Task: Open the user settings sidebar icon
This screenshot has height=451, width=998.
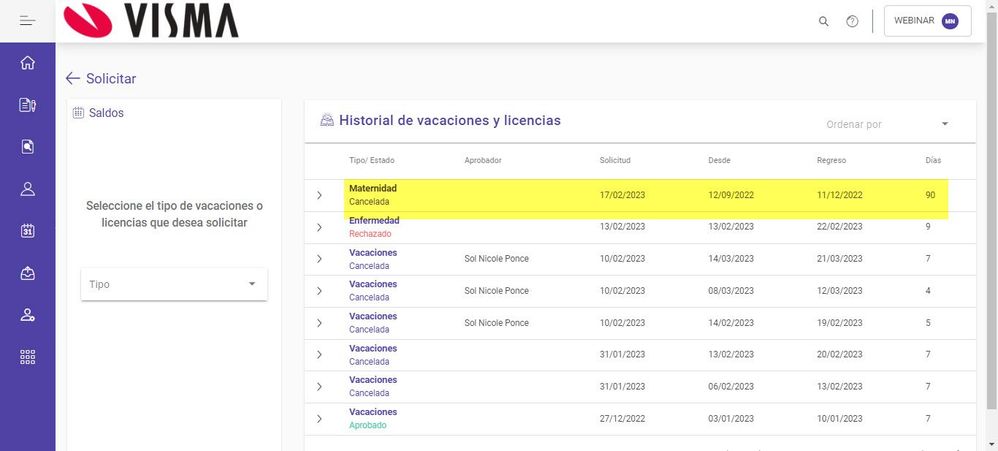Action: 27,315
